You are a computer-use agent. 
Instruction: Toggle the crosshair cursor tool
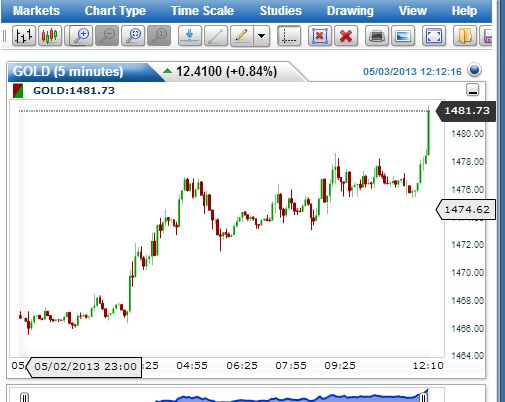click(x=289, y=35)
